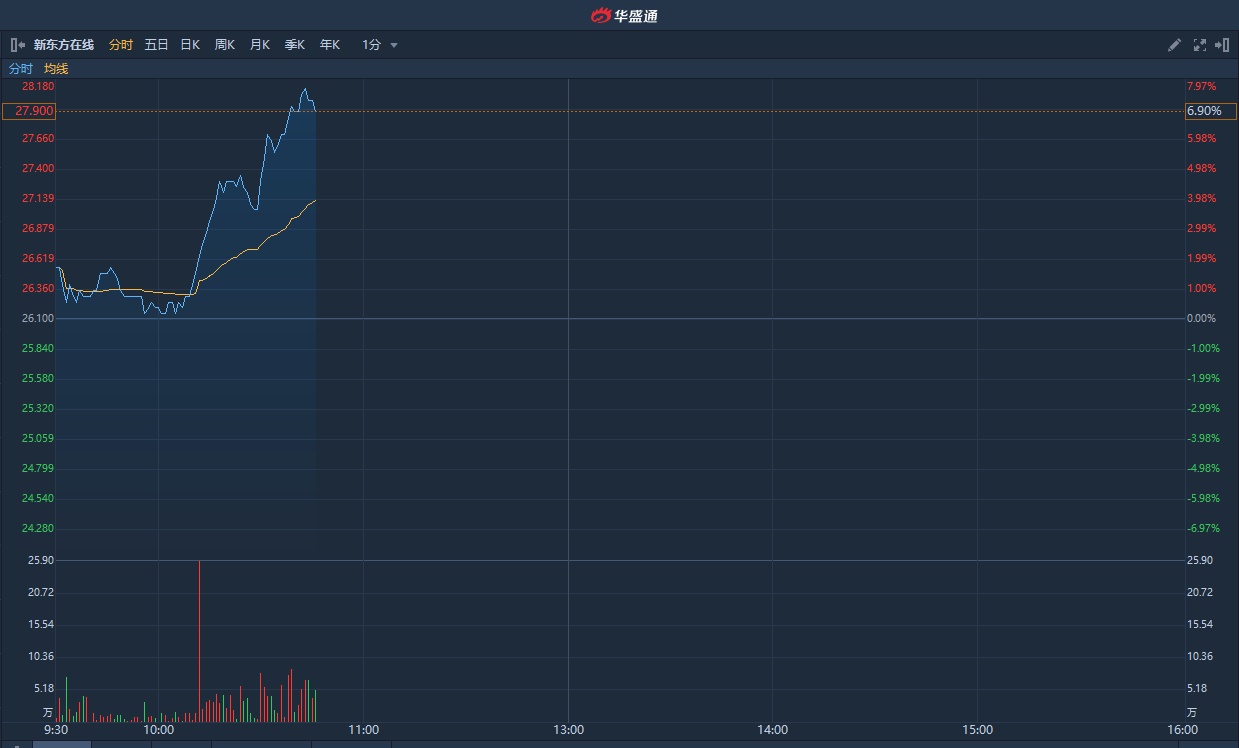This screenshot has height=748, width=1239.
Task: Select the 日K chart tab
Action: tap(190, 45)
